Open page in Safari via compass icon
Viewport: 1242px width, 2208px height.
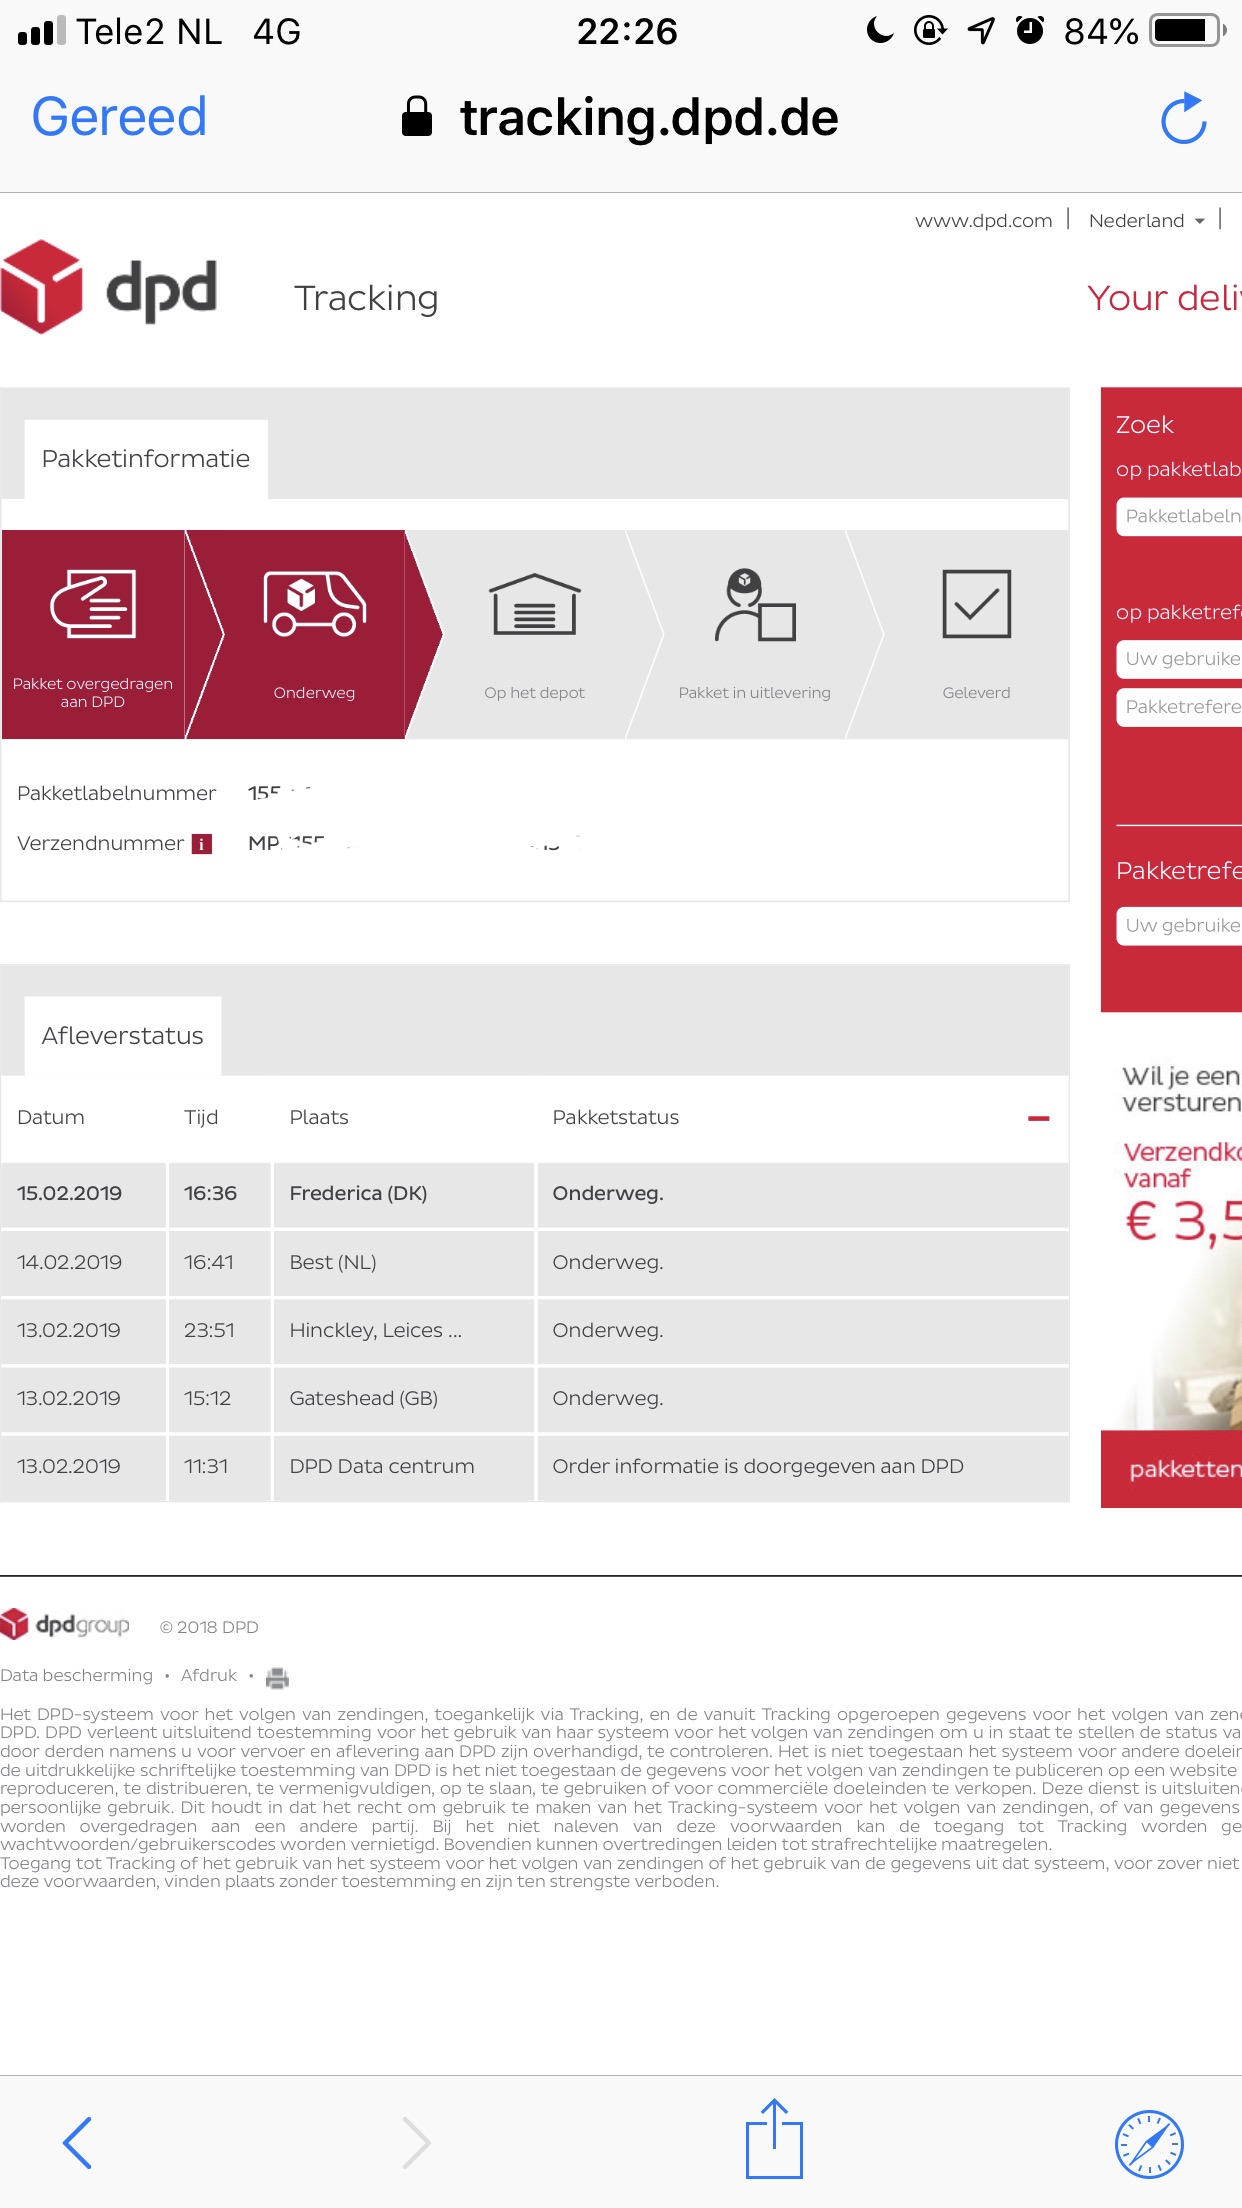[x=1149, y=2144]
